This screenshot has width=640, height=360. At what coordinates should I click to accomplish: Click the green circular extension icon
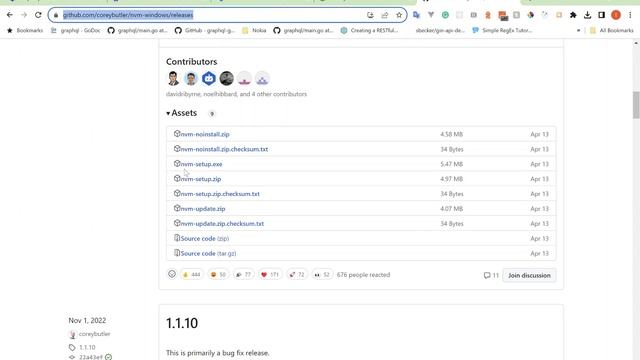tap(445, 15)
